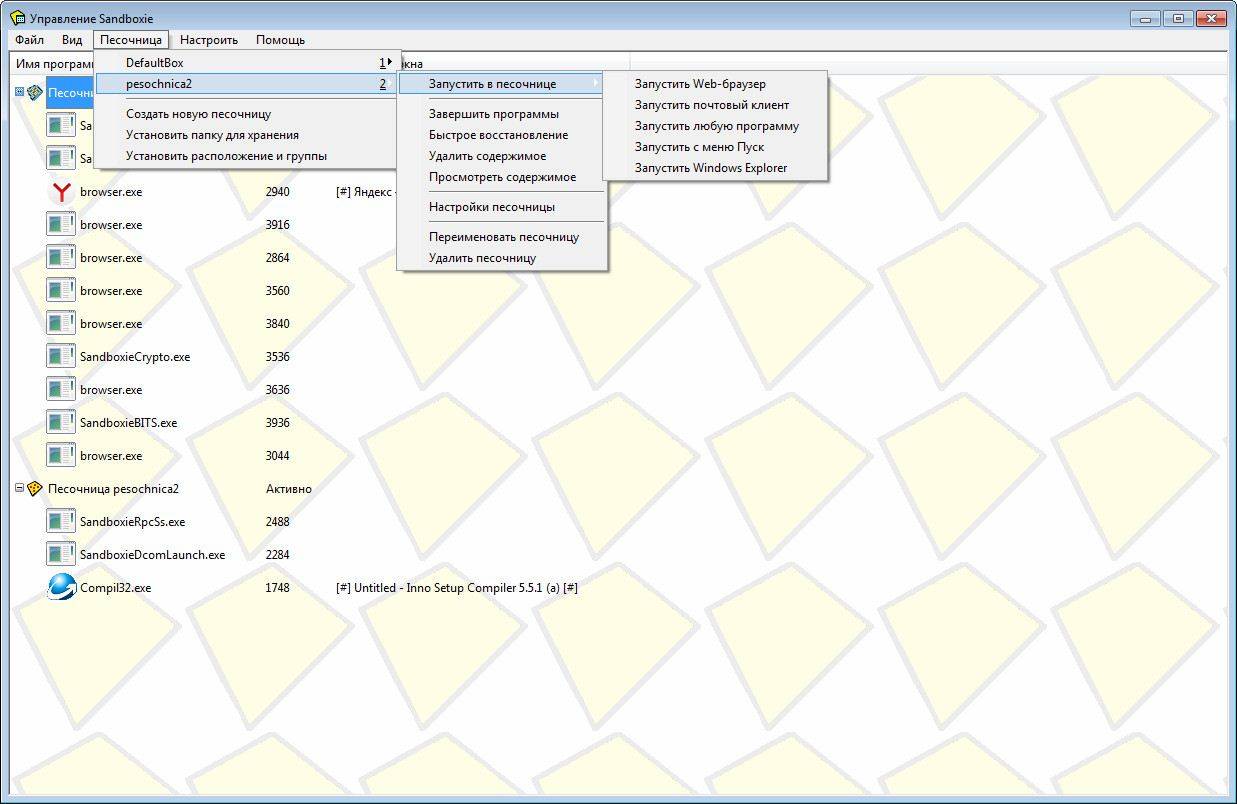Select the SandboxieDcomLaunch.exe process name
1237x804 pixels.
(152, 555)
